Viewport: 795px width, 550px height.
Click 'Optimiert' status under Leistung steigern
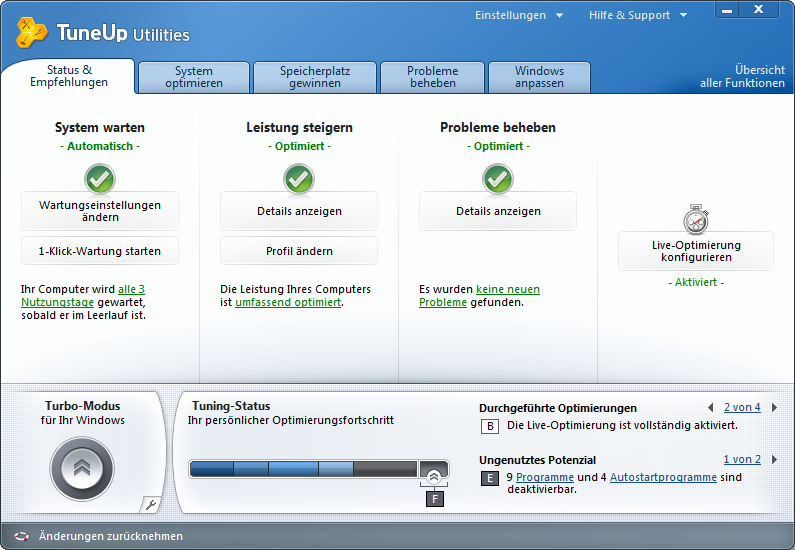[299, 146]
